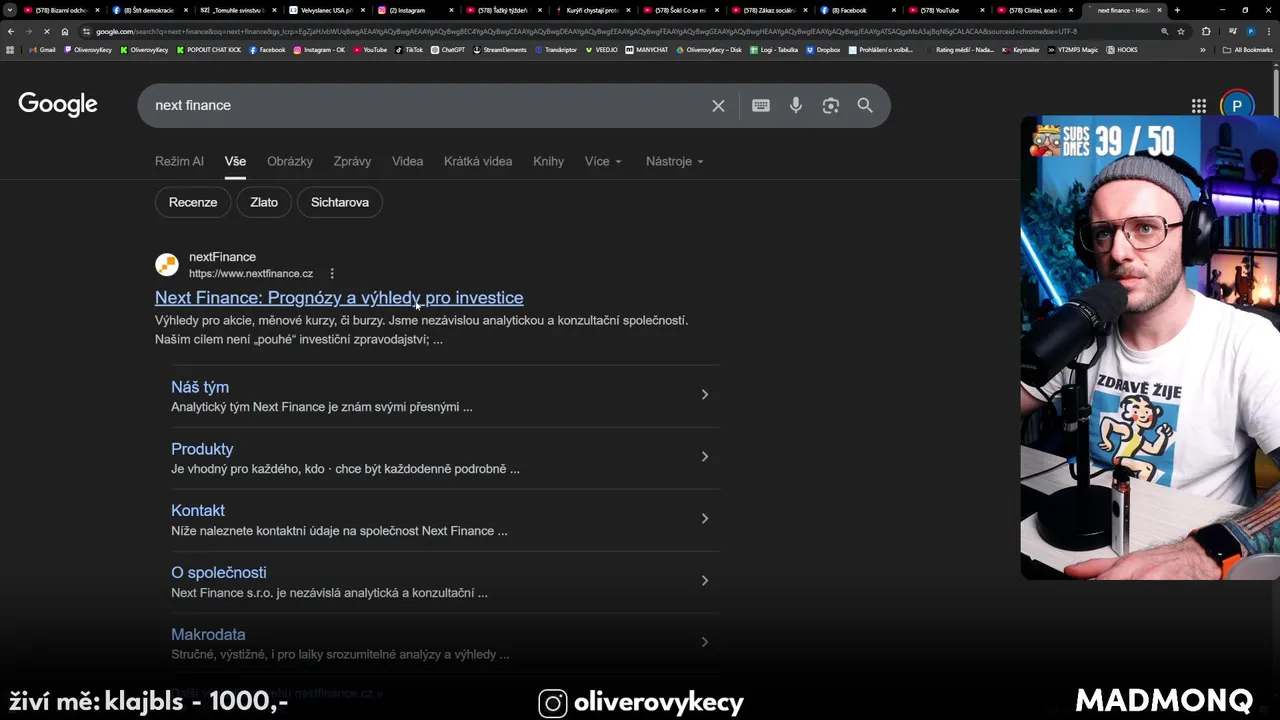This screenshot has height=720, width=1280.
Task: Open the Instagram - OK bookmark
Action: (x=319, y=49)
